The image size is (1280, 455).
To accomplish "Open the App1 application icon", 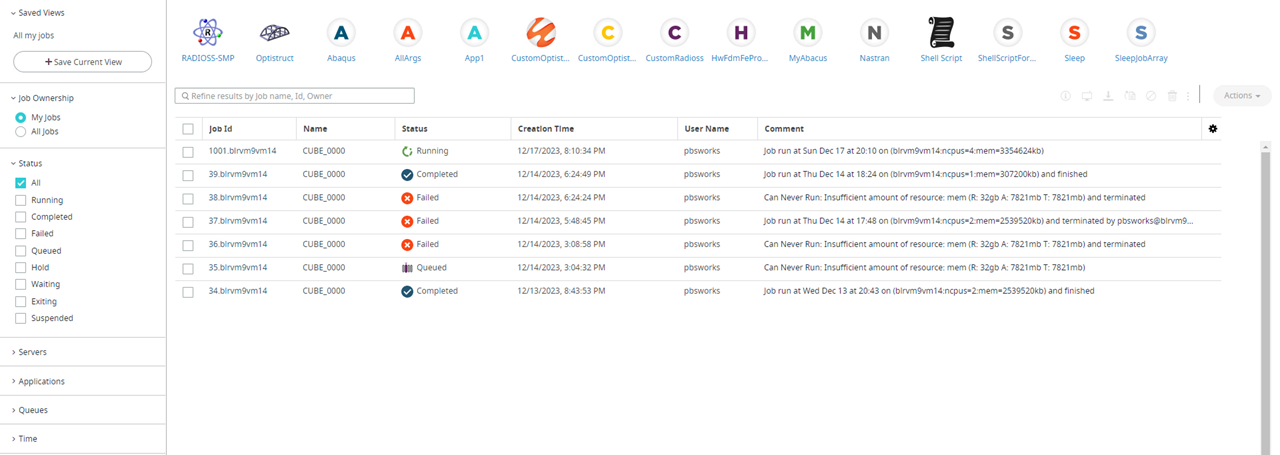I will pyautogui.click(x=474, y=33).
